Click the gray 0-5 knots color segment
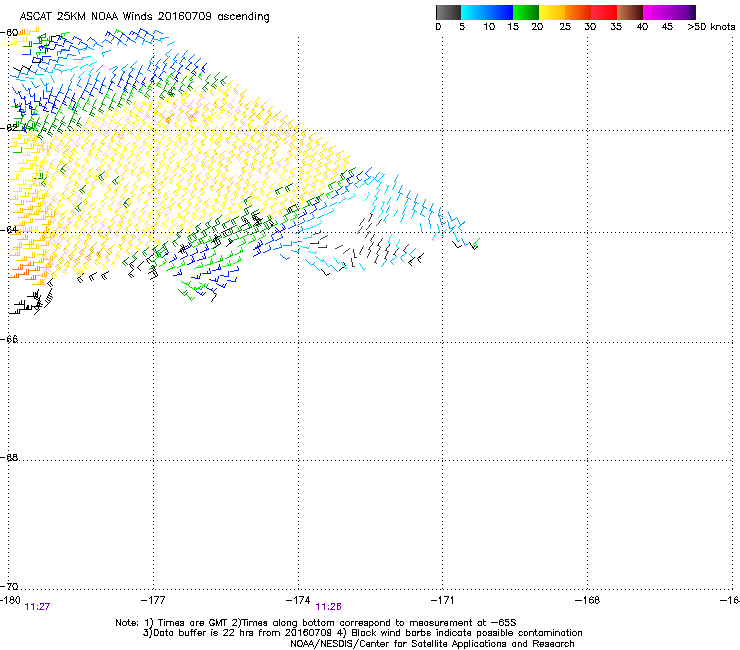The width and height of the screenshot is (740, 650). [448, 12]
